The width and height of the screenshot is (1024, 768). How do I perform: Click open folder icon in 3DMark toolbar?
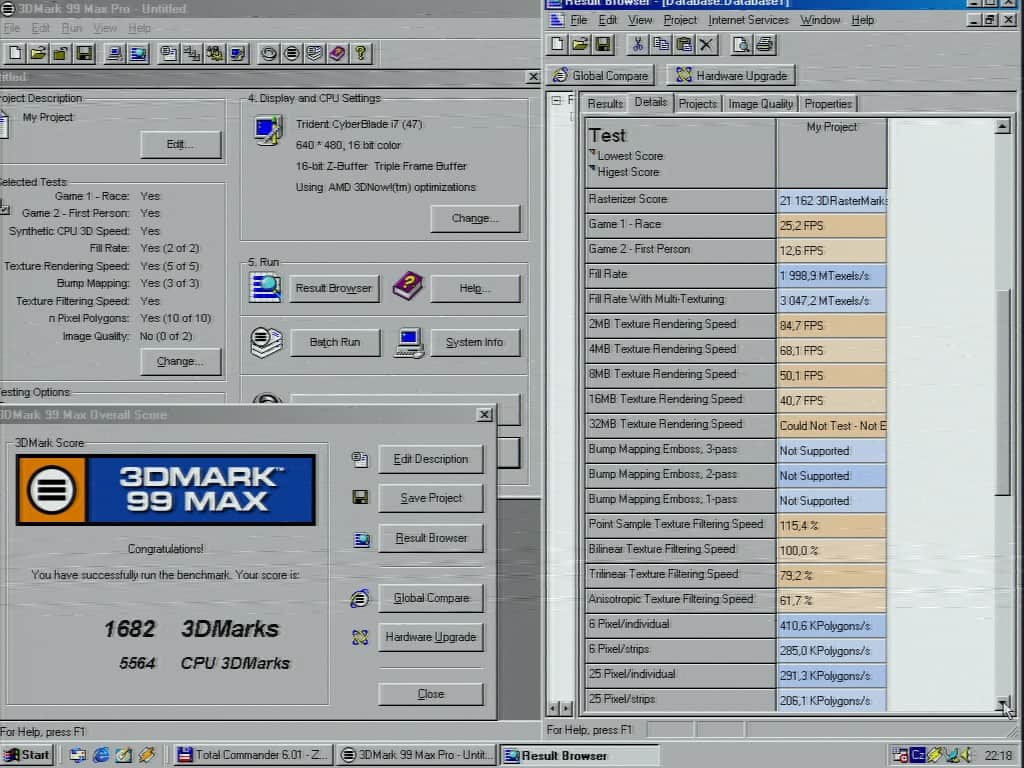click(38, 54)
